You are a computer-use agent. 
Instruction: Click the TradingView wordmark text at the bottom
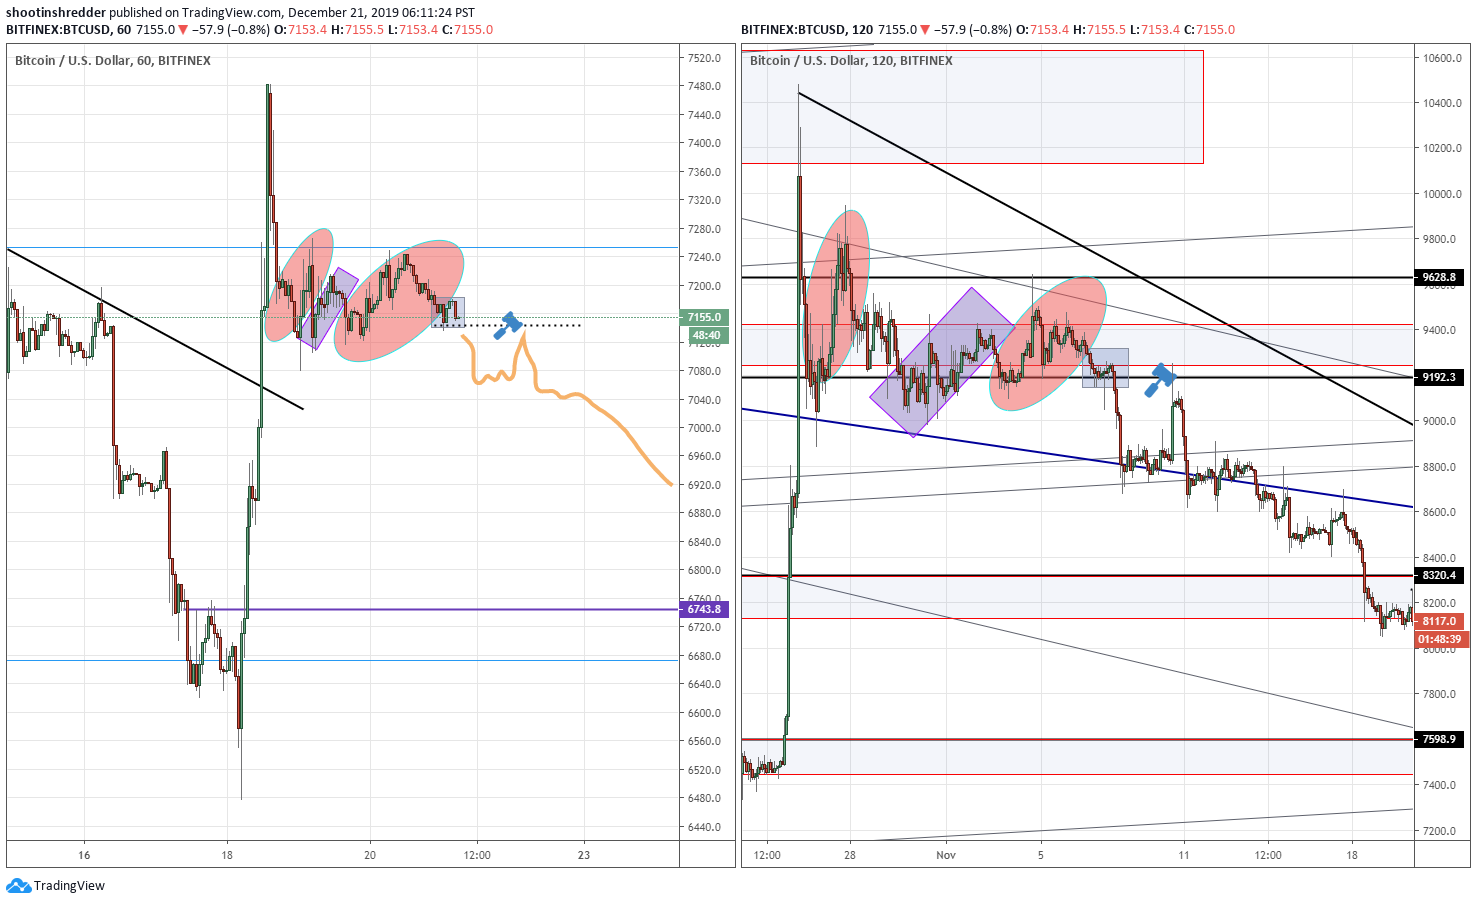[x=69, y=886]
